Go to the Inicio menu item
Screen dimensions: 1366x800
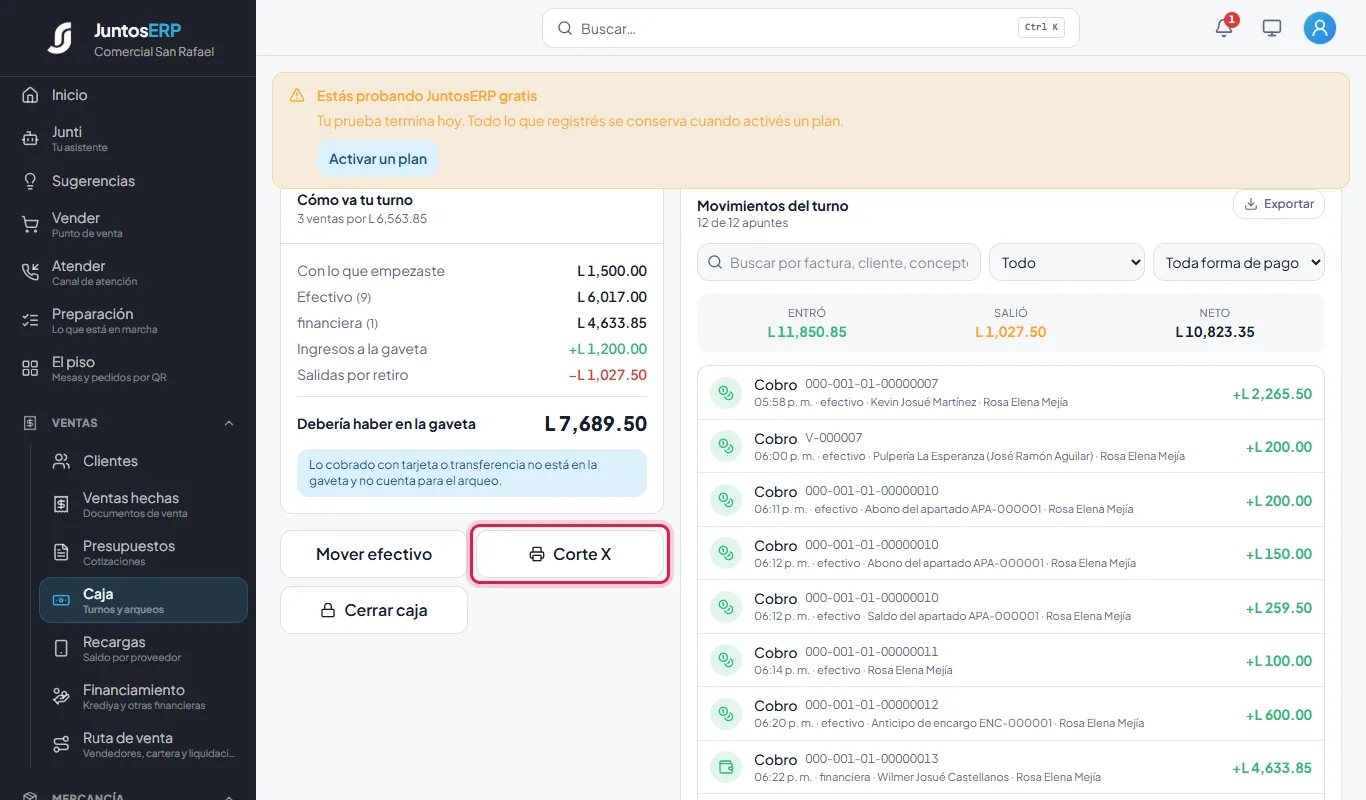[128, 95]
